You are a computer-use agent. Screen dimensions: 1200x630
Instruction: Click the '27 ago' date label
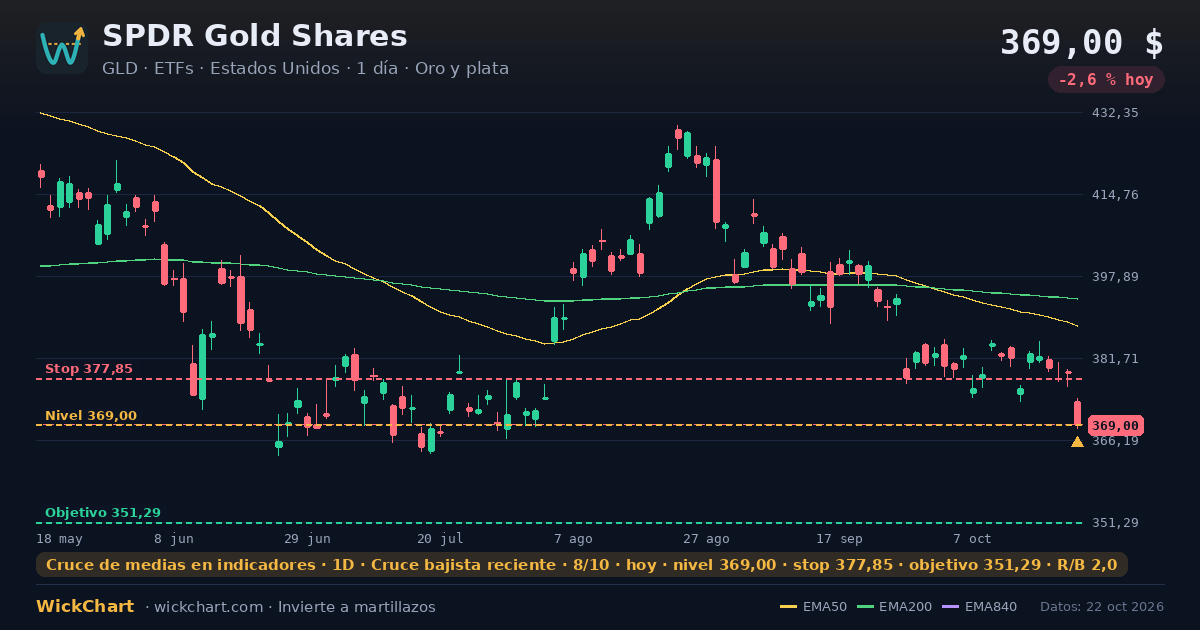click(x=706, y=538)
